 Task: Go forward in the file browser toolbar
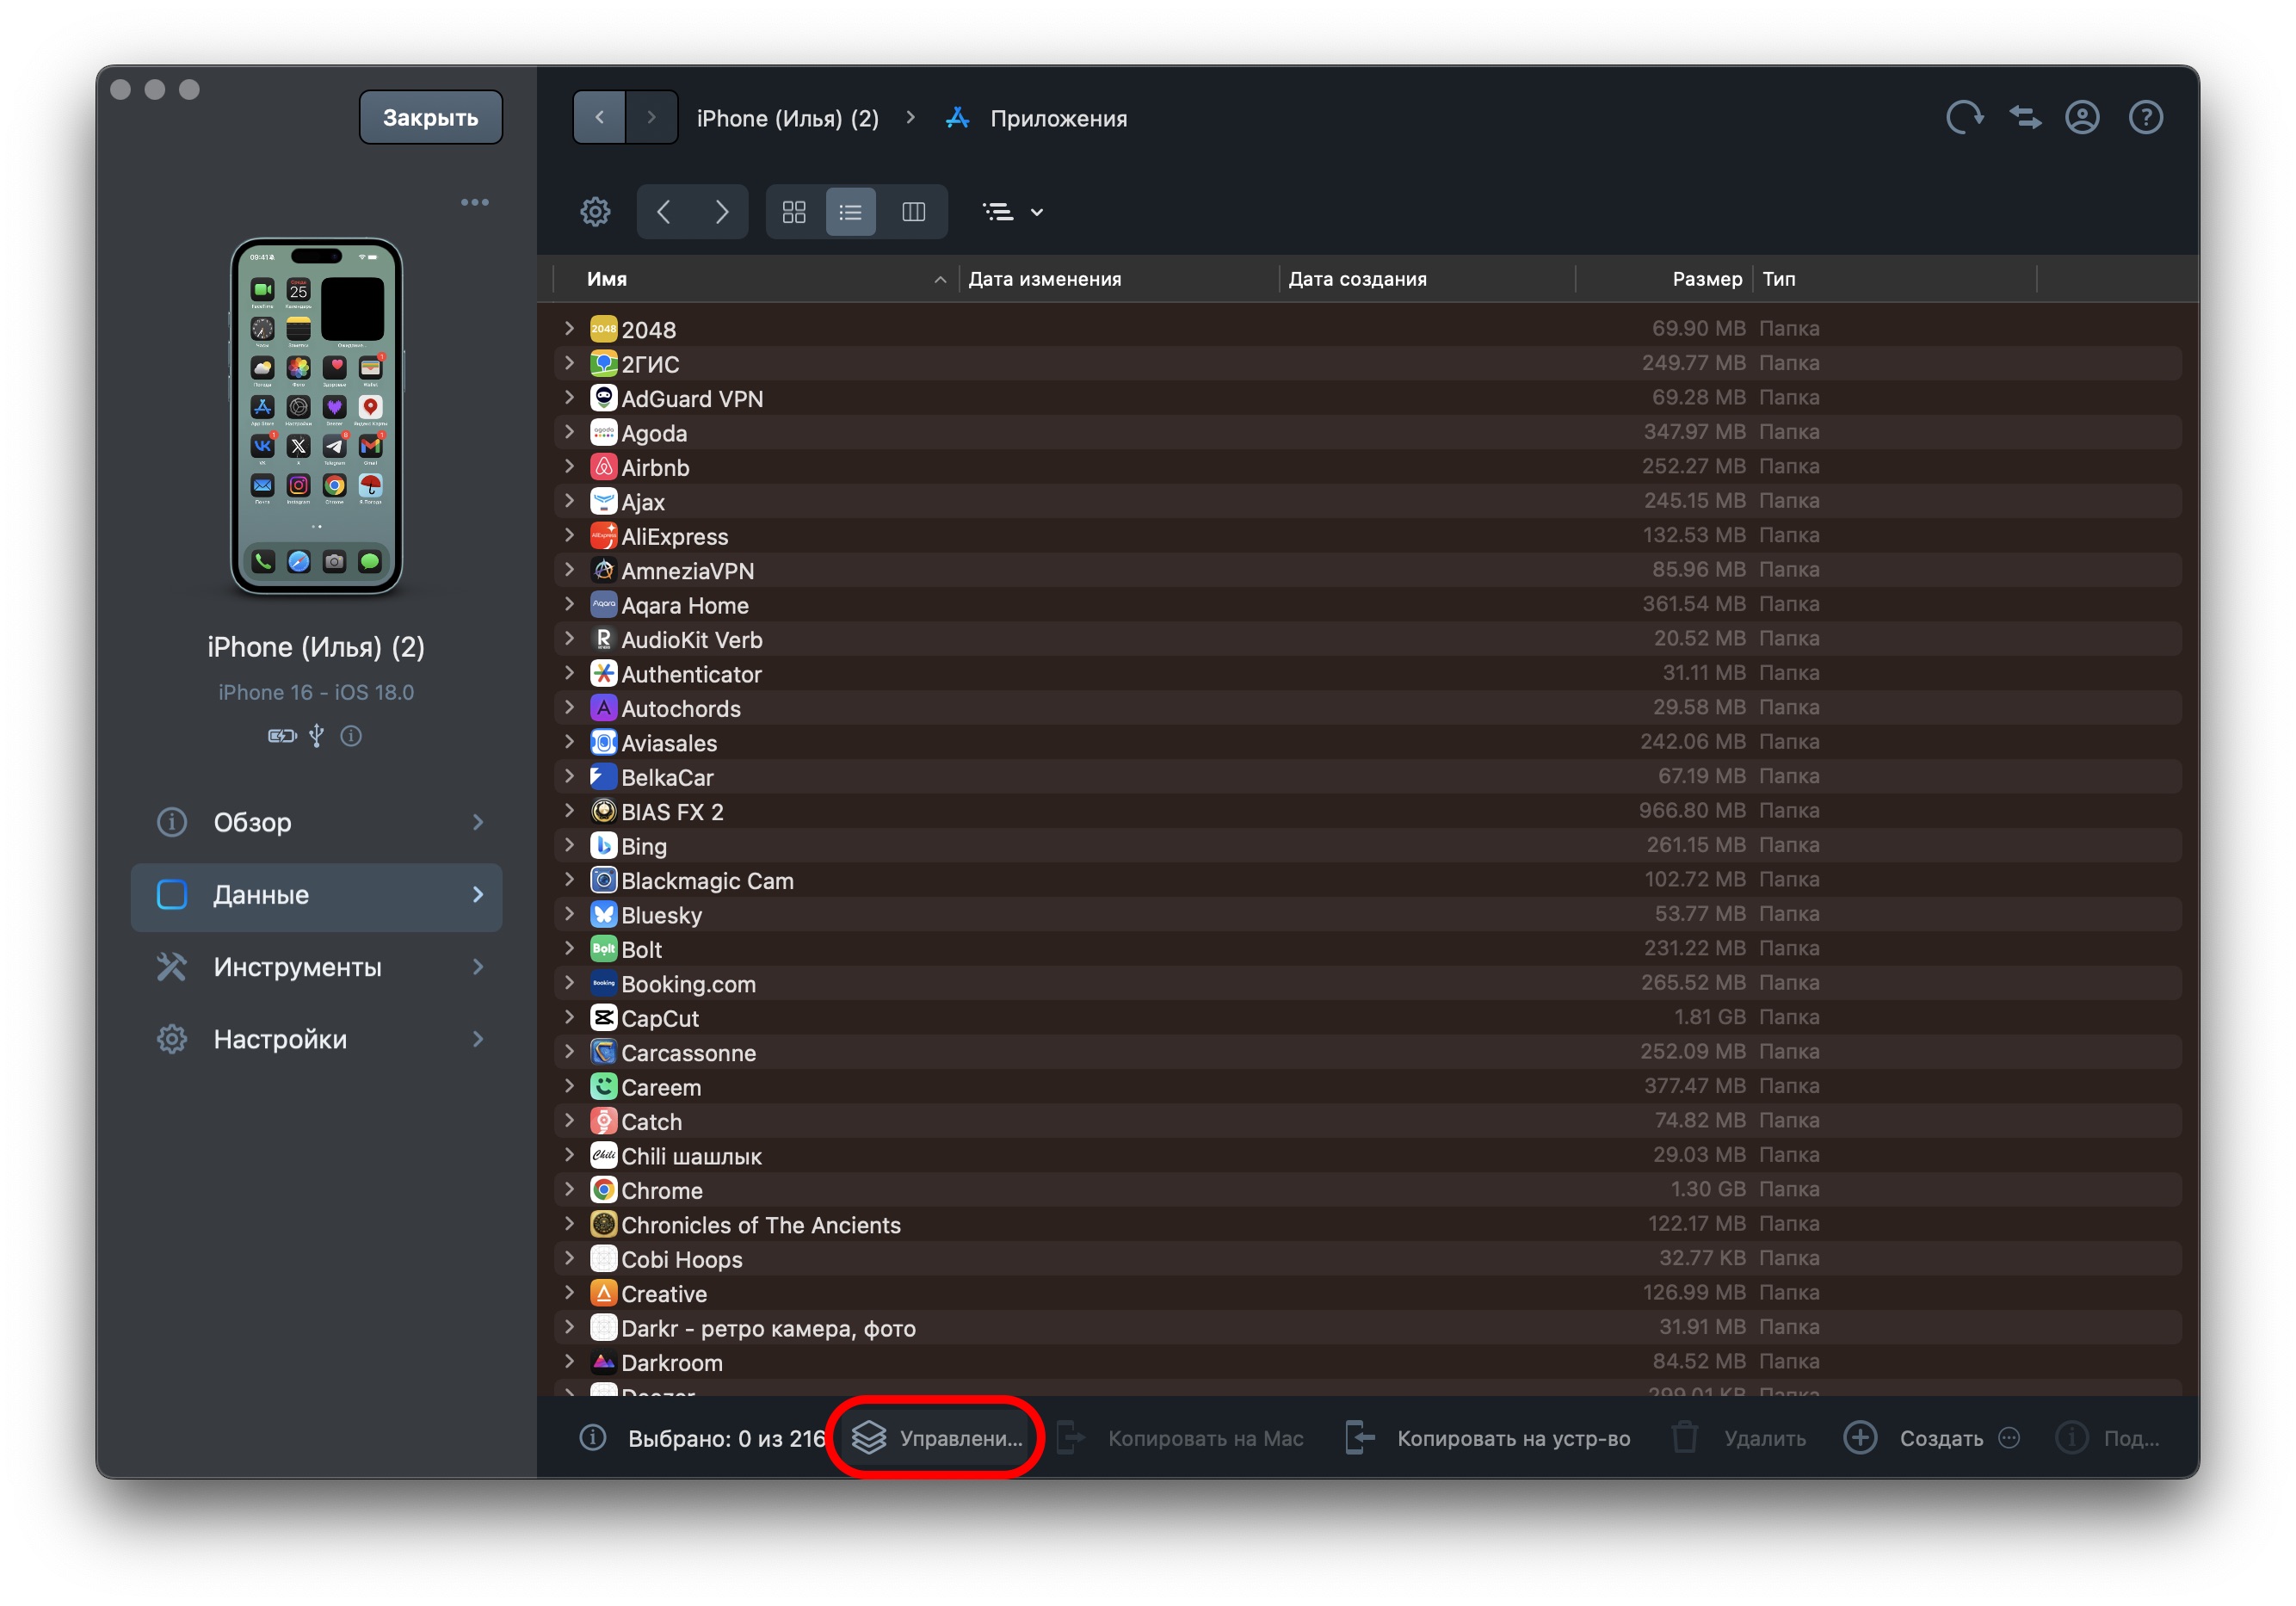[x=721, y=212]
